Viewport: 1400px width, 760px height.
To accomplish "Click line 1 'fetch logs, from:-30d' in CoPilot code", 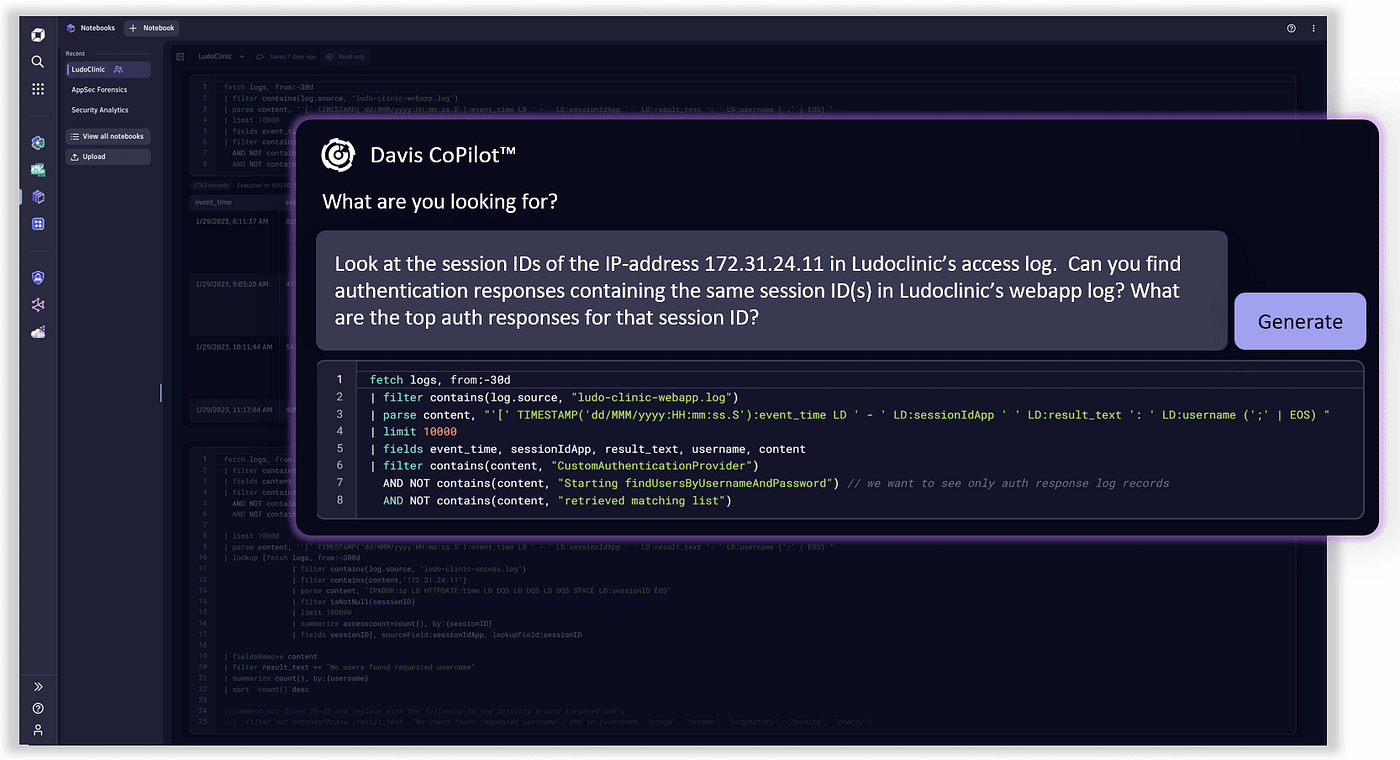I will coord(440,380).
